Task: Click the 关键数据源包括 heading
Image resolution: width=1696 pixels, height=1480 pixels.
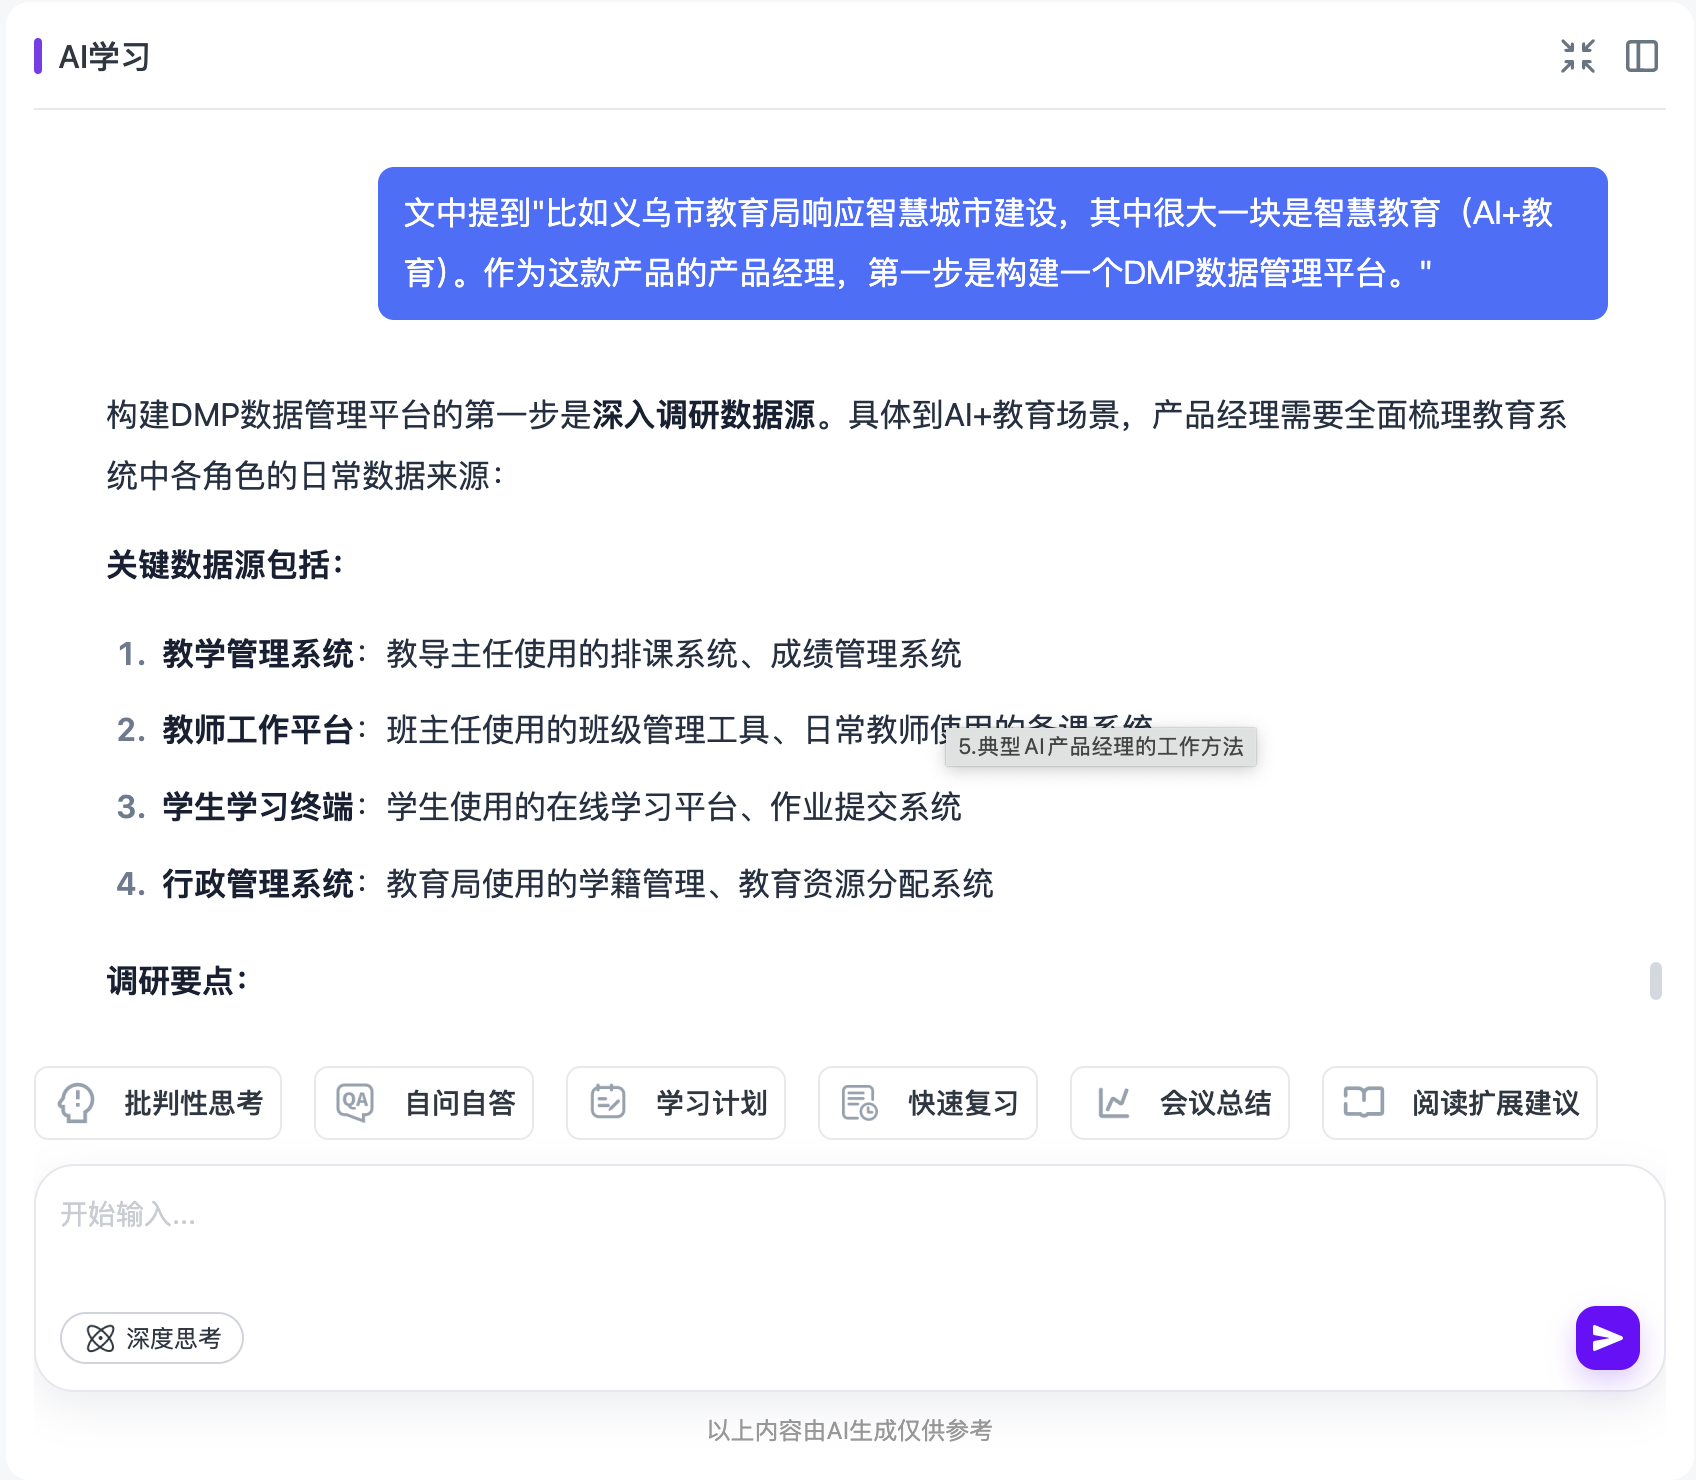Action: (224, 565)
